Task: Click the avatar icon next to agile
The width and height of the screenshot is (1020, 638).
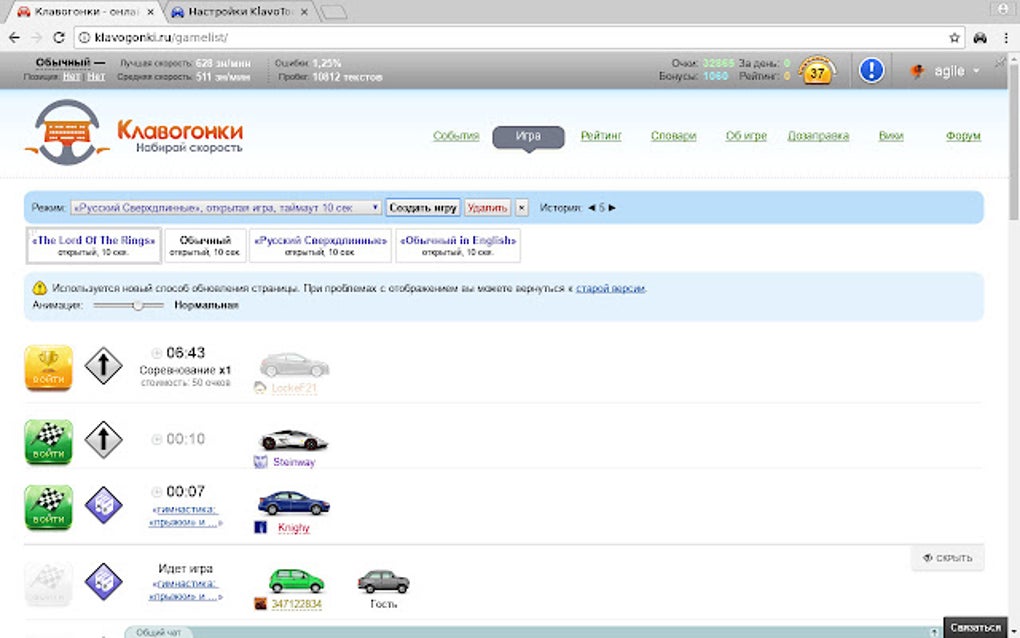Action: tap(917, 71)
